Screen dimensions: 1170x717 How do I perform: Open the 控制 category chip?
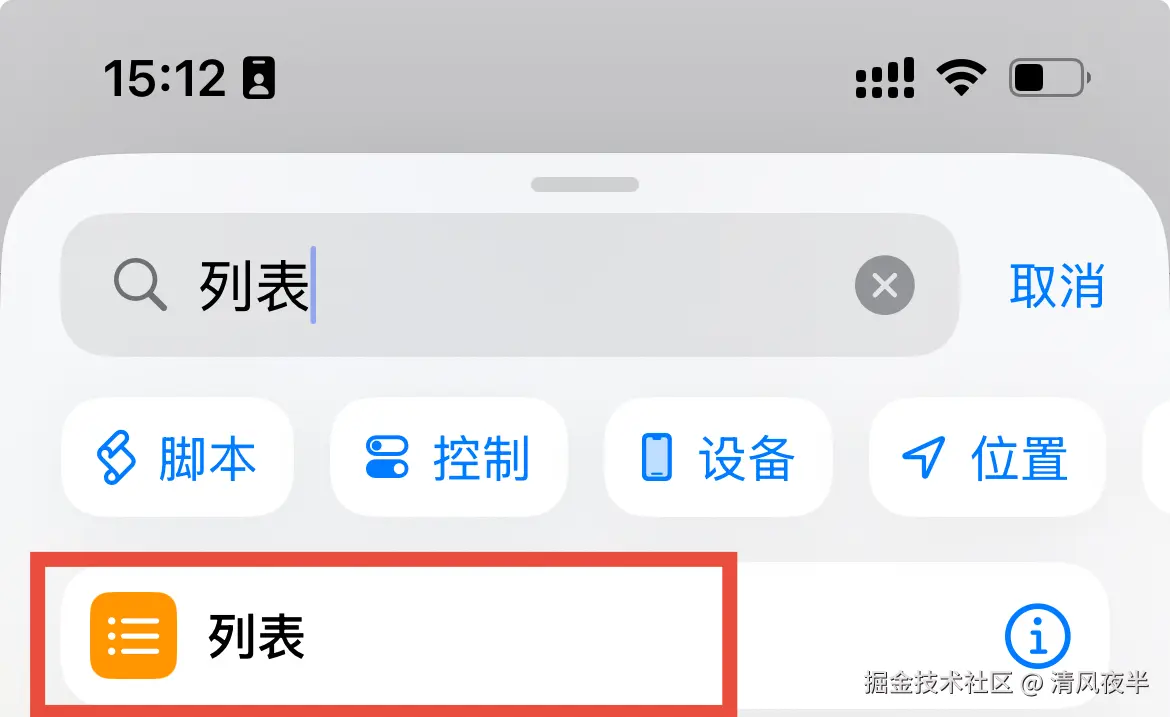coord(448,457)
